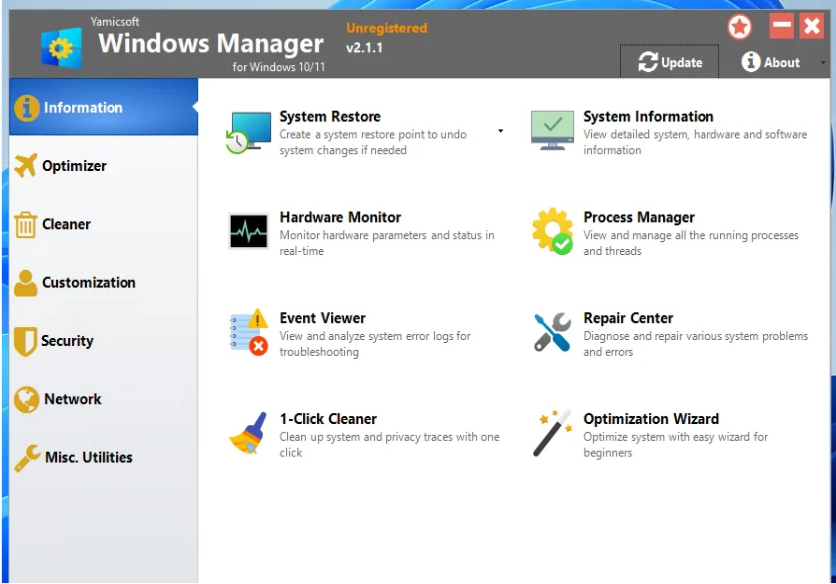Click "Optimize system with easy wizard" description
Viewport: 836px width, 584px height.
[676, 444]
